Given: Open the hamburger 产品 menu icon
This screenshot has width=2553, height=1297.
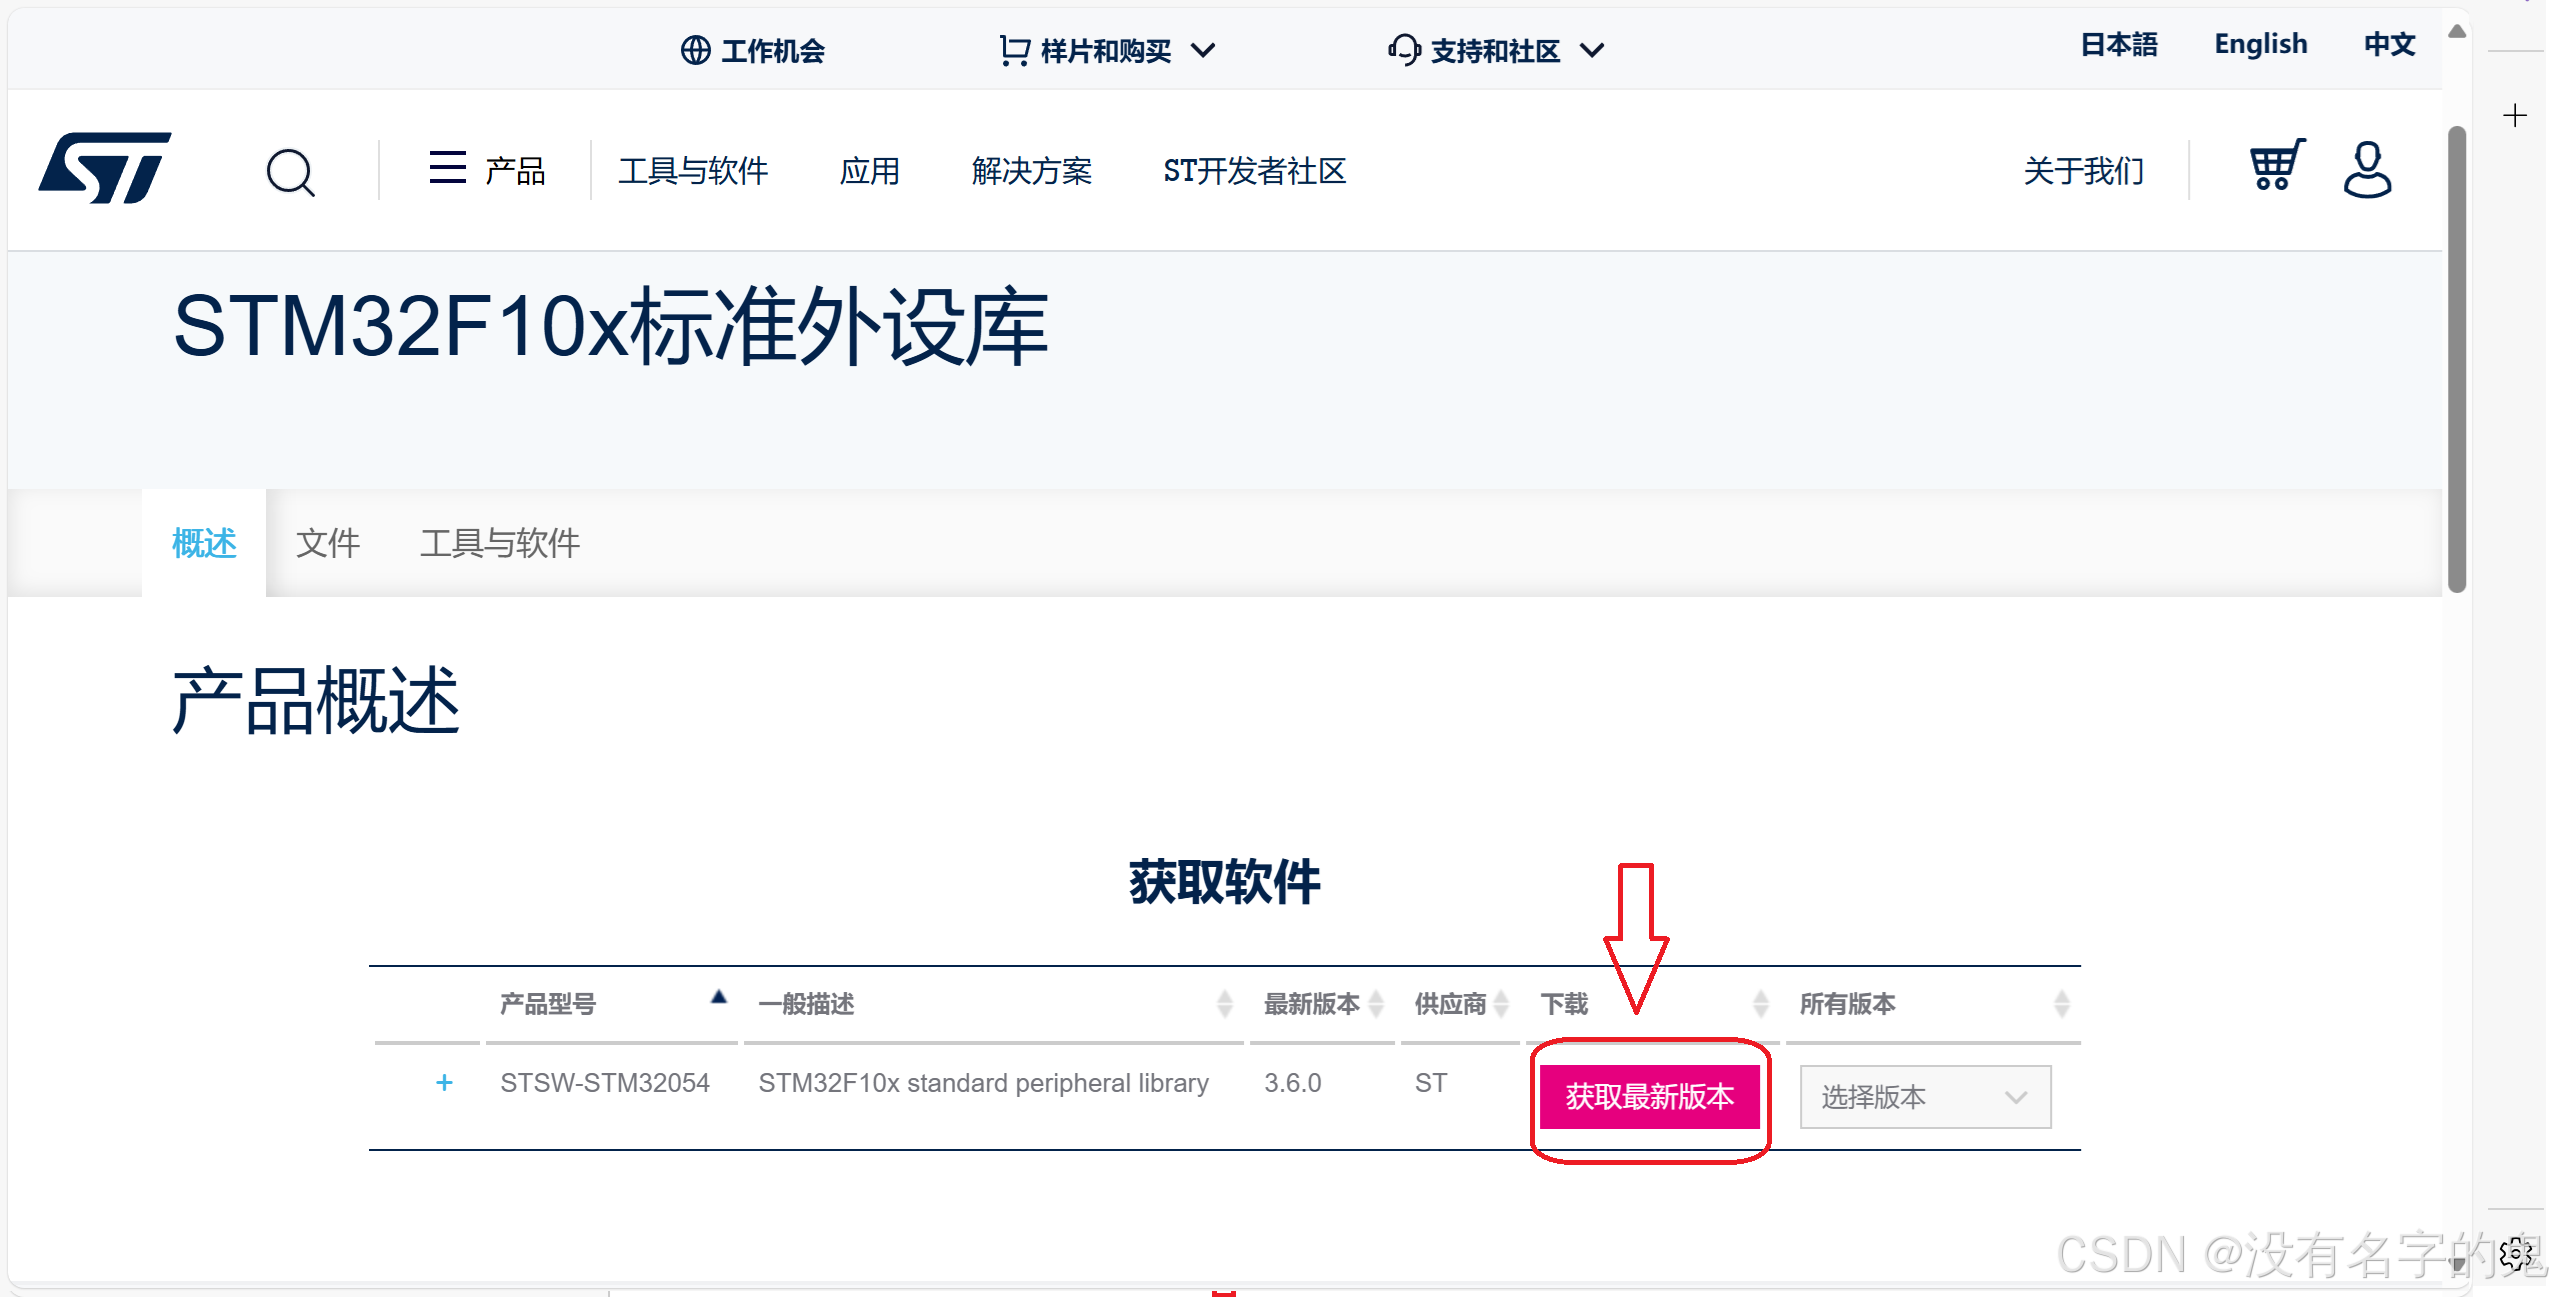Looking at the screenshot, I should coord(447,168).
